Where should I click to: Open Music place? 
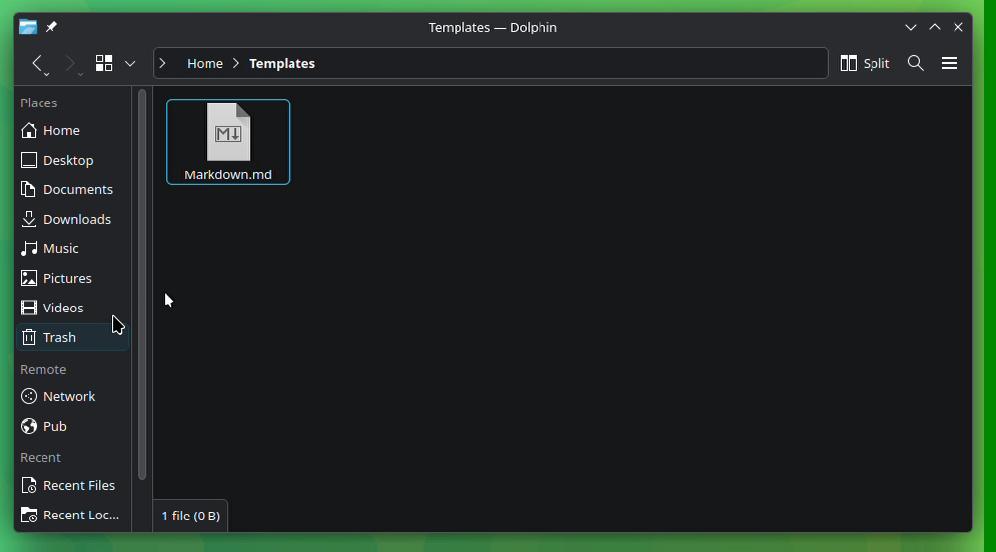pos(72,248)
